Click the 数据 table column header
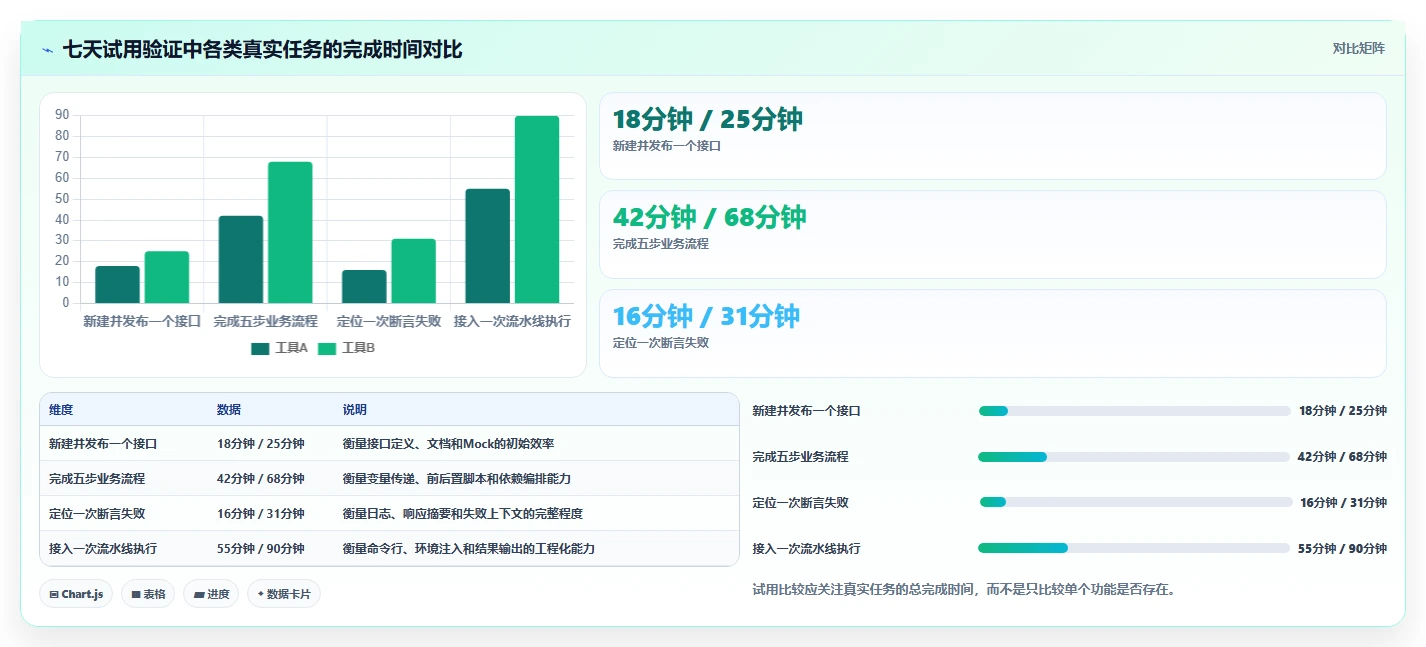The image size is (1426, 647). pyautogui.click(x=229, y=410)
